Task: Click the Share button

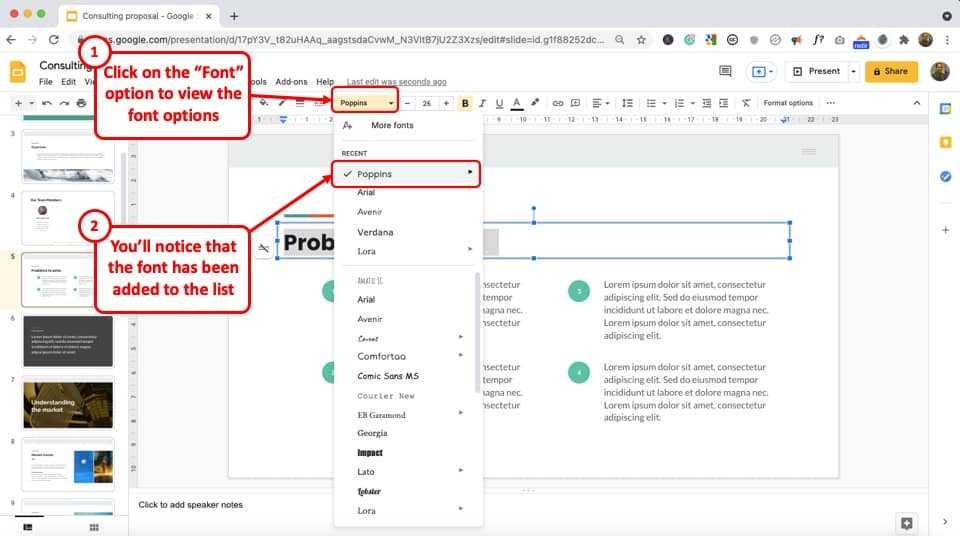Action: click(x=890, y=71)
